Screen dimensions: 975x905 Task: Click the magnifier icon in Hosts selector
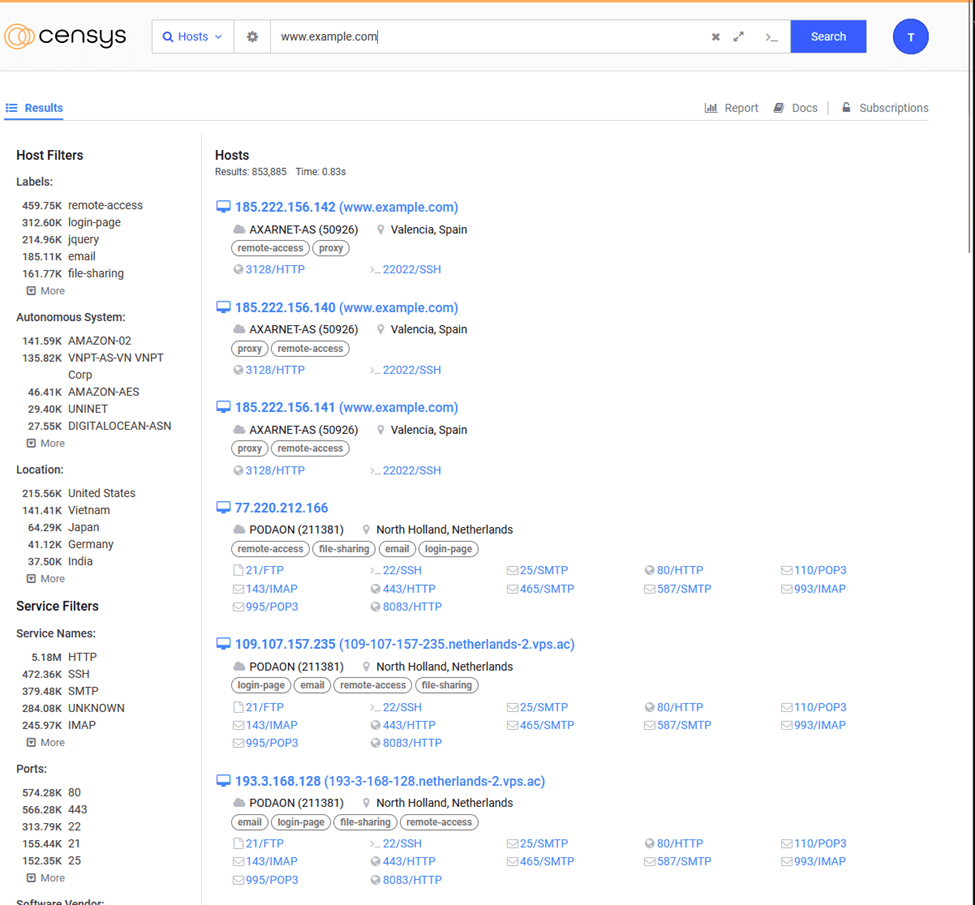(168, 37)
